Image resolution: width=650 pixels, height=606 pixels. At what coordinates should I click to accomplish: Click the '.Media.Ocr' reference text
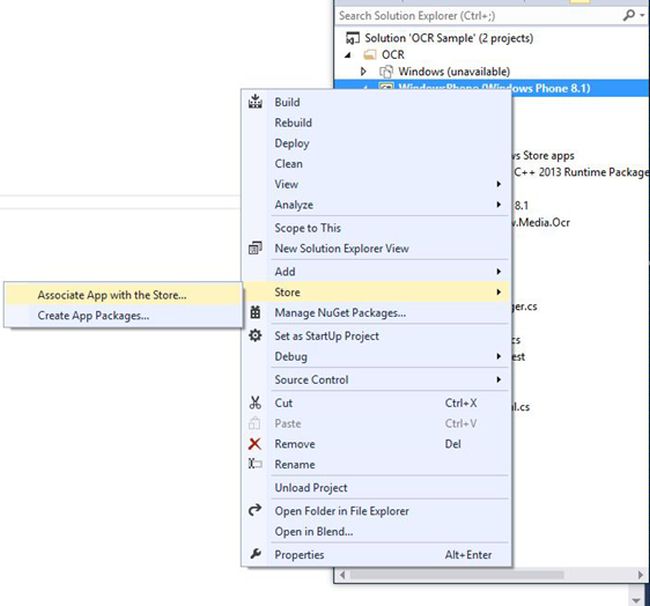point(541,223)
